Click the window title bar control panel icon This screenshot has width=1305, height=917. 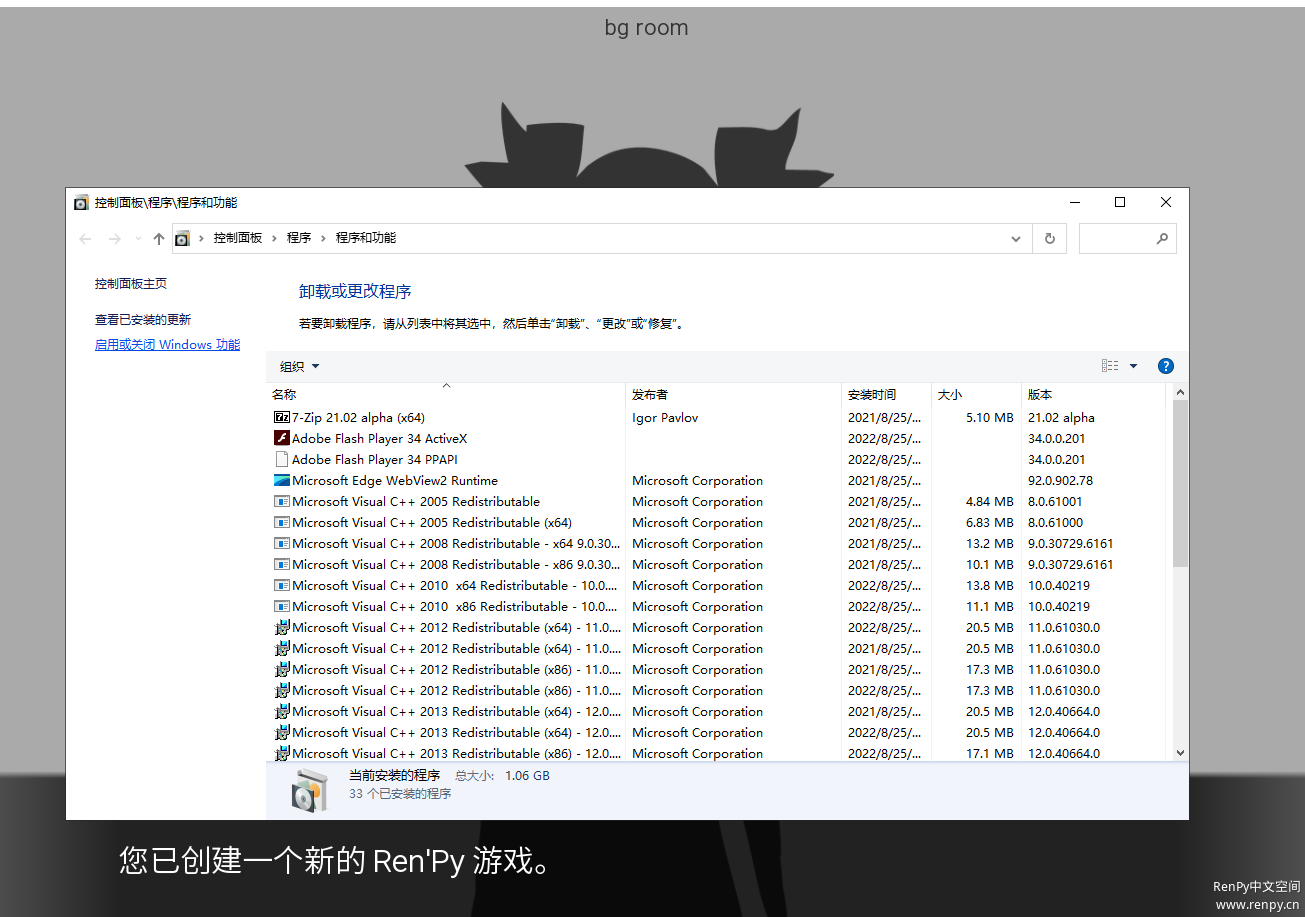click(x=81, y=203)
